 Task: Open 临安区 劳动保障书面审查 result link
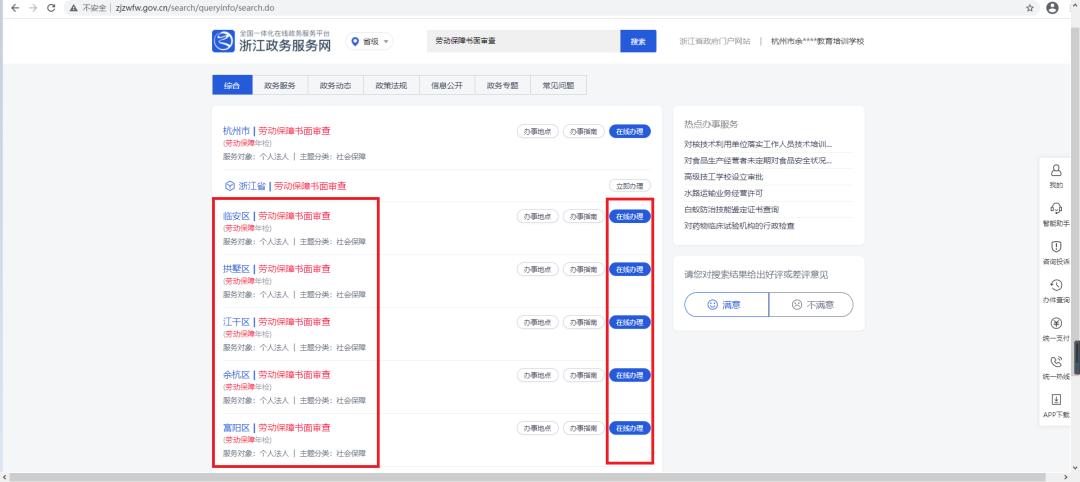(277, 216)
